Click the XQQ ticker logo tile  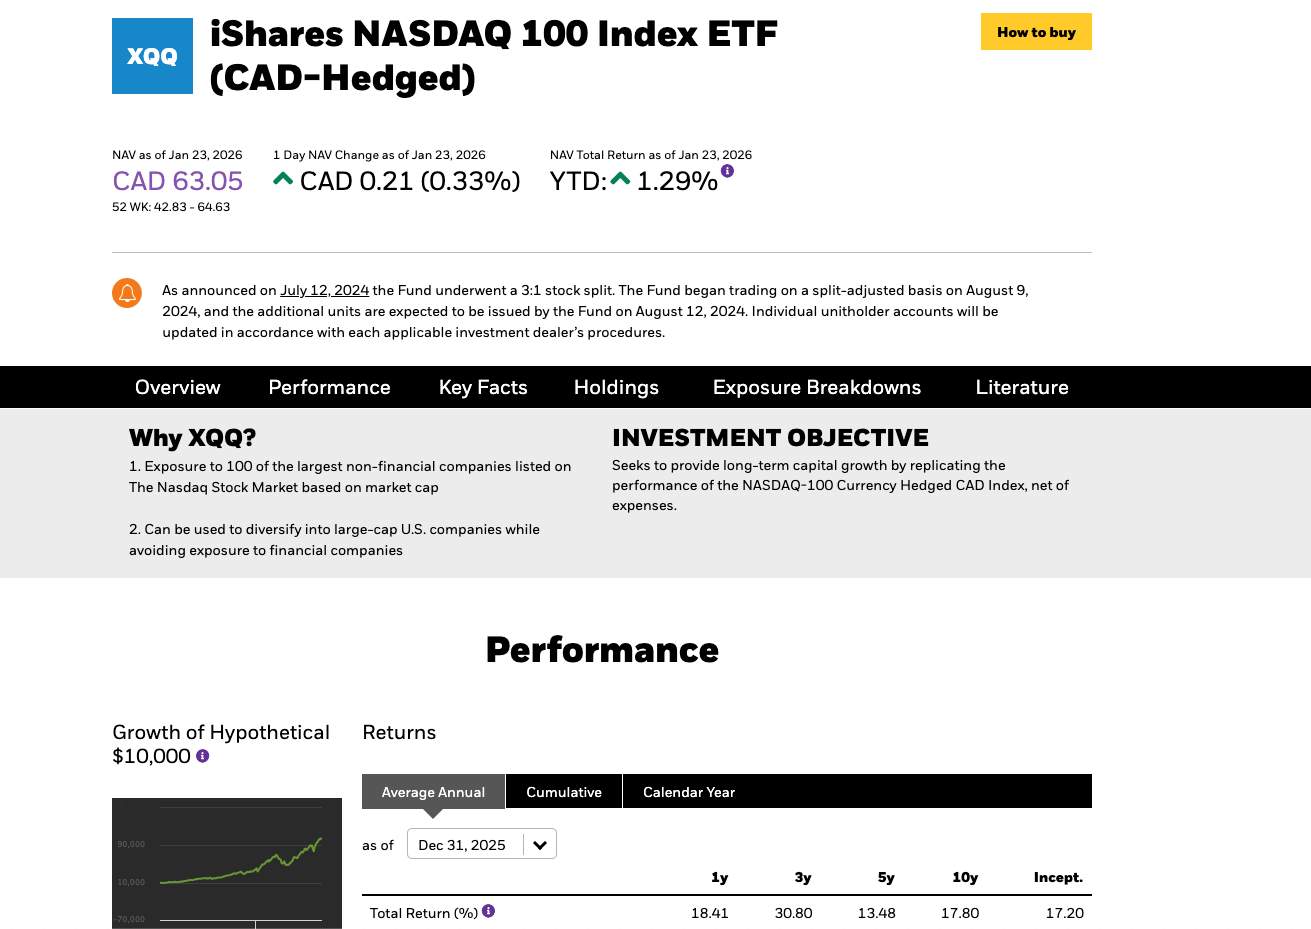pyautogui.click(x=152, y=56)
